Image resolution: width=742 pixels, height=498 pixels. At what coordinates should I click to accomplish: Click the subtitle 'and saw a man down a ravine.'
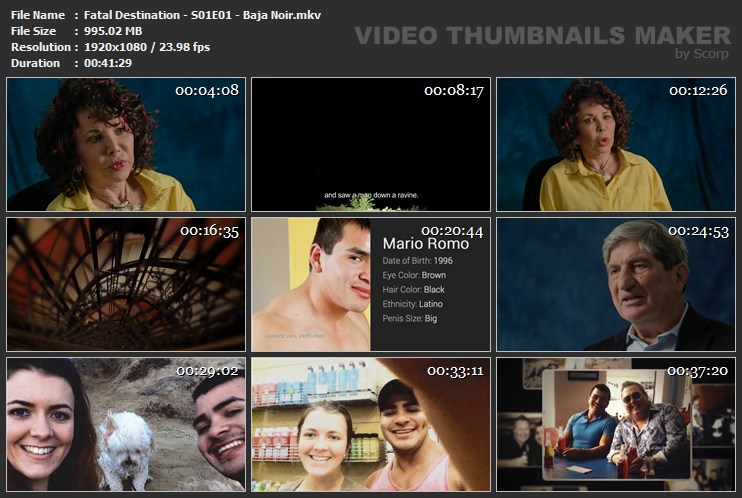371,195
